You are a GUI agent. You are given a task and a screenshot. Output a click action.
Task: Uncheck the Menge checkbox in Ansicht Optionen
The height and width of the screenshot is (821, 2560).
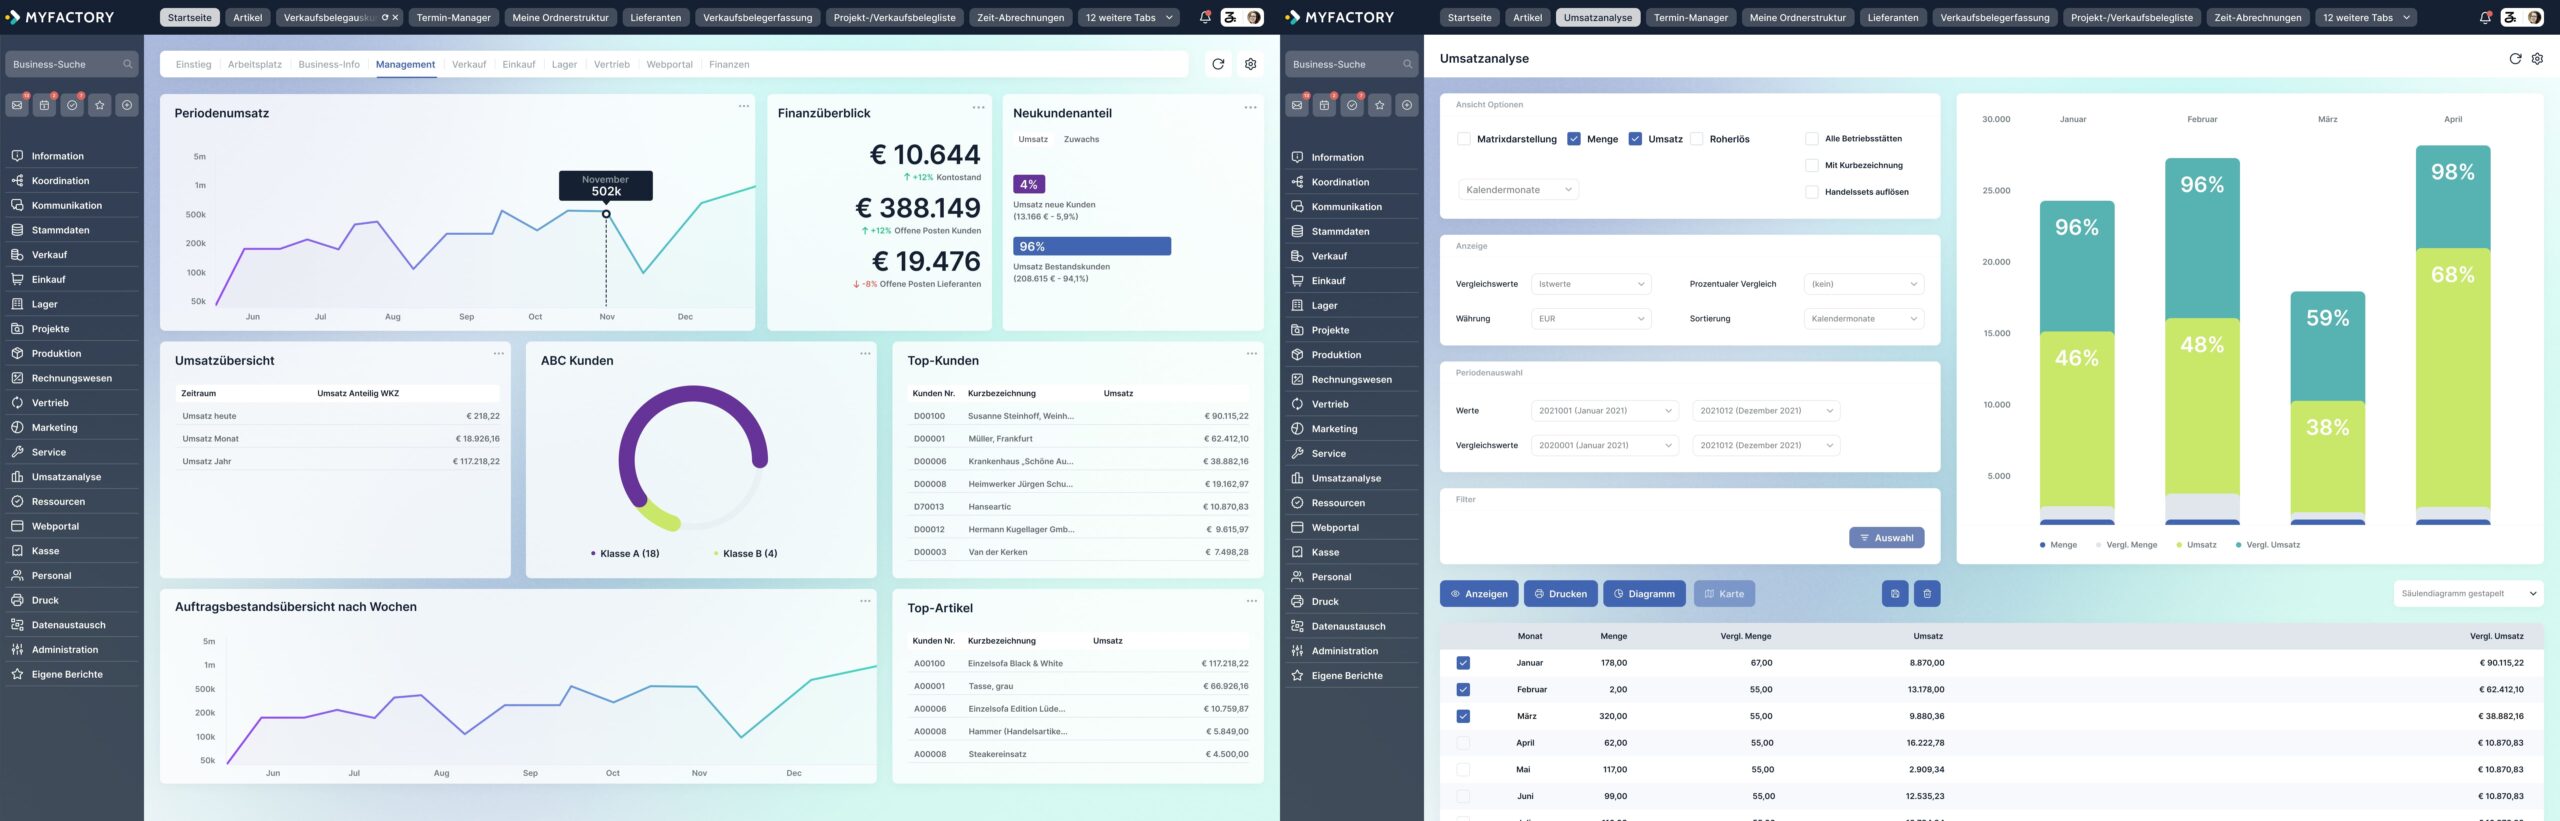pos(1574,139)
